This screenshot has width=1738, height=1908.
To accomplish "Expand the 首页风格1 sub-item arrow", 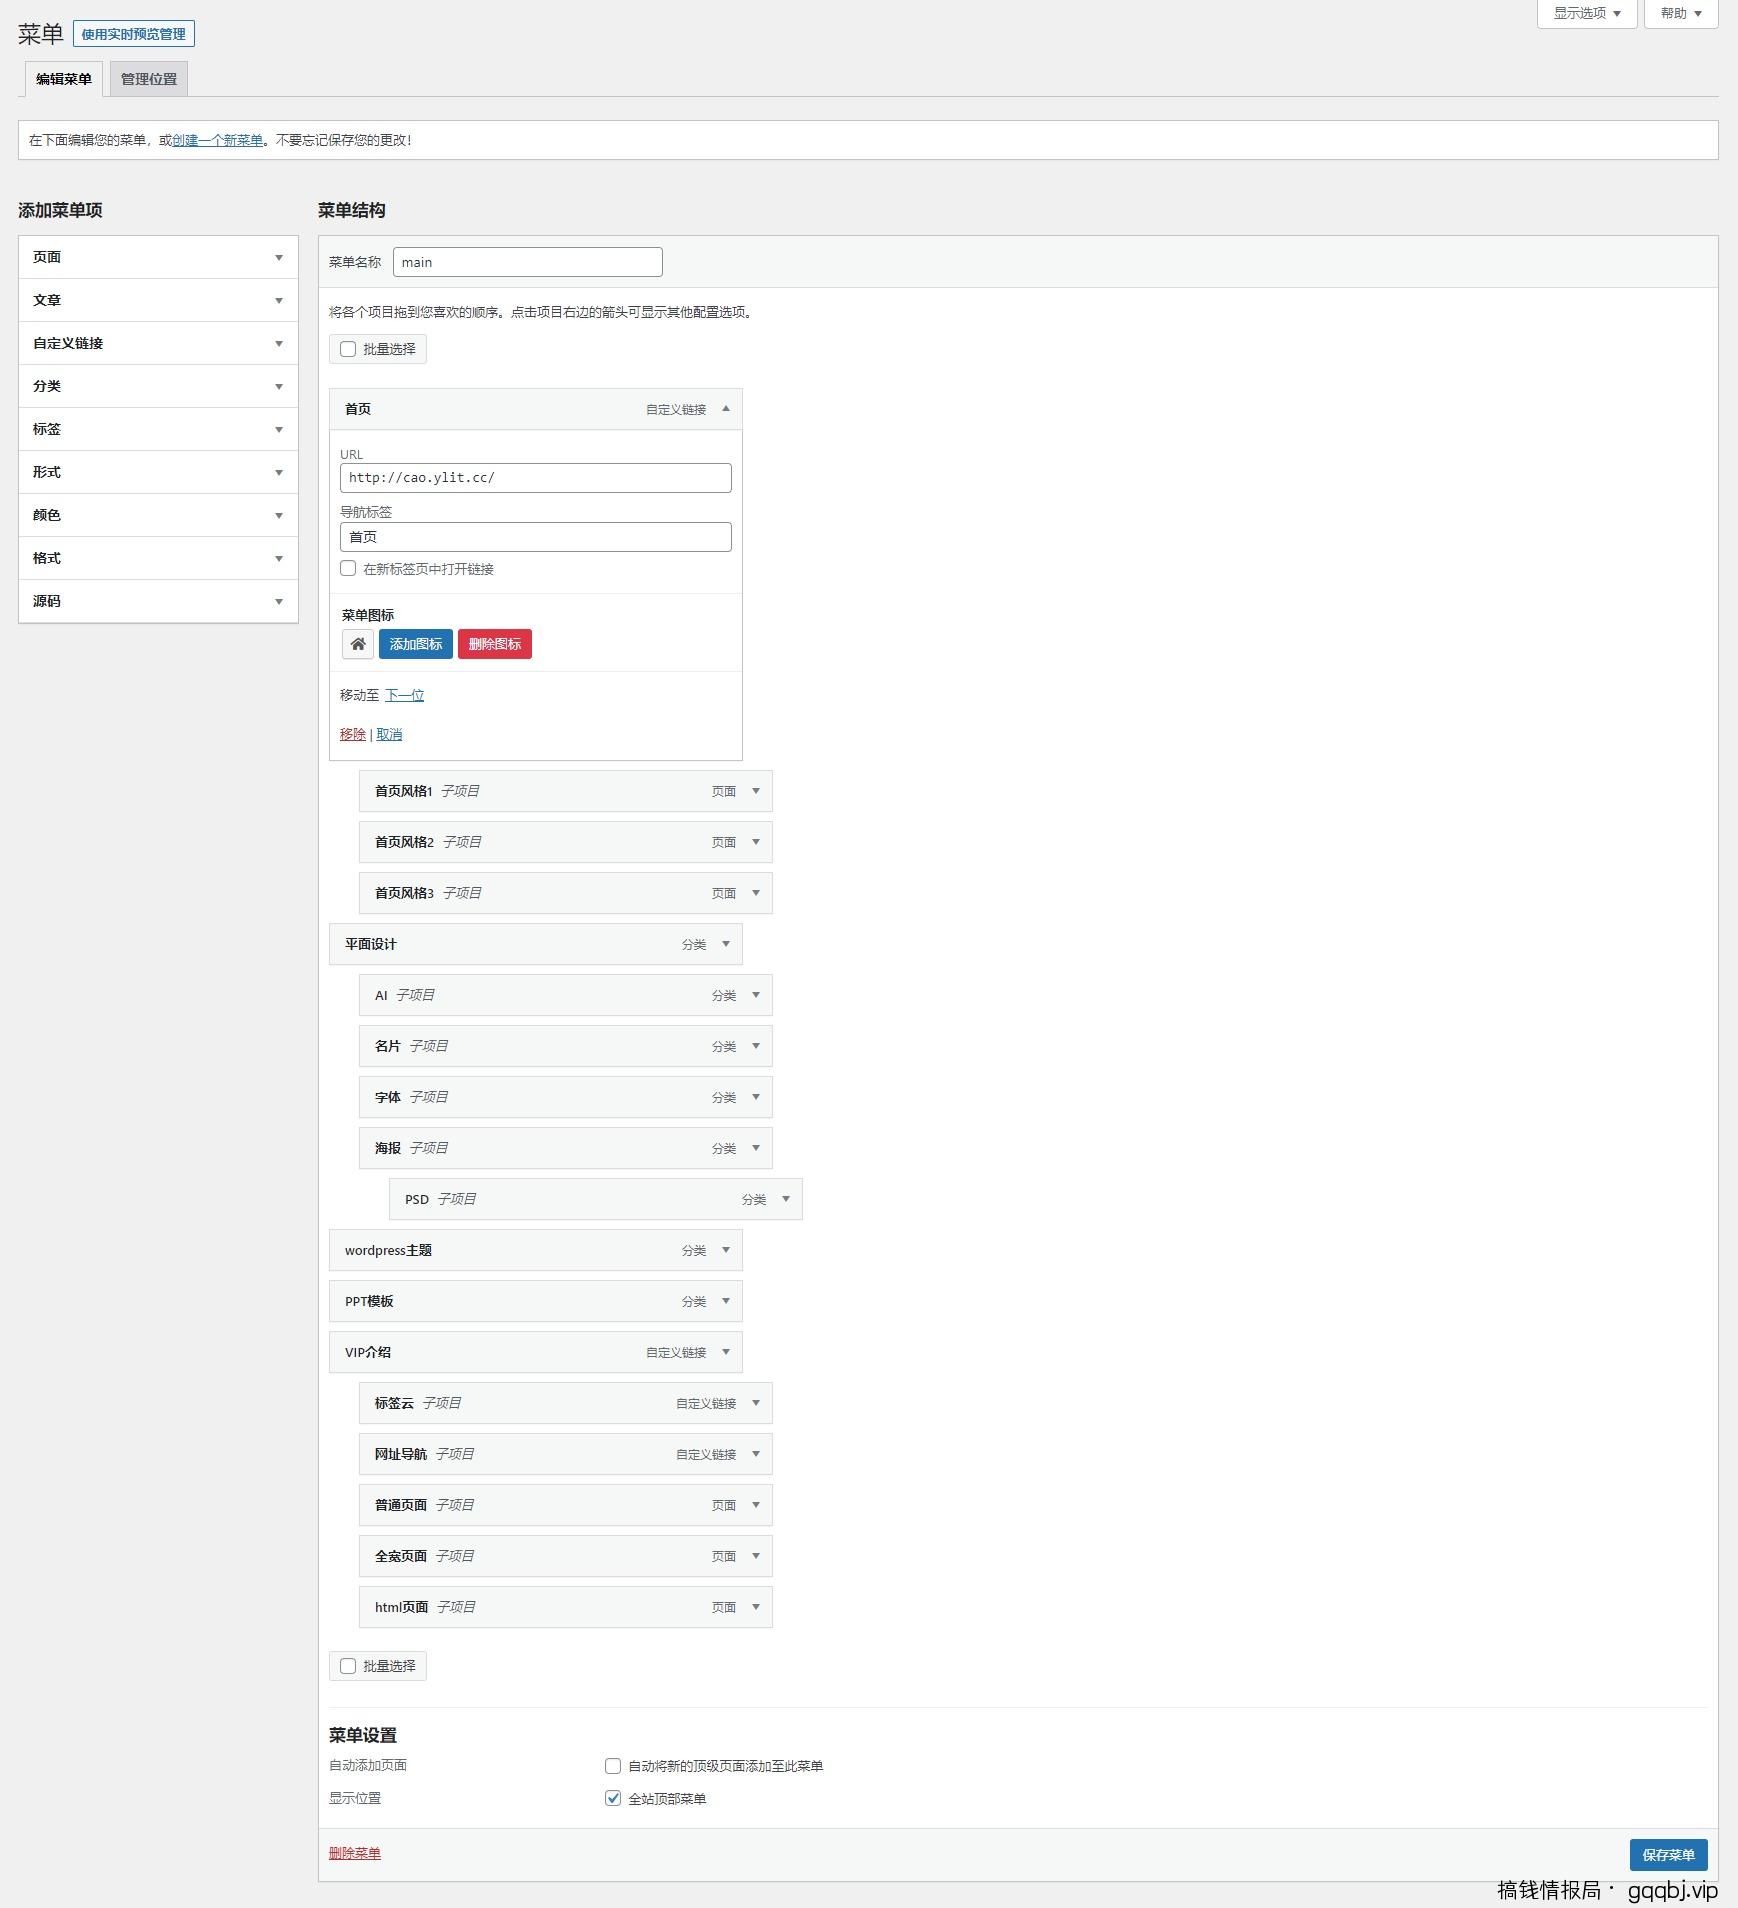I will click(756, 791).
